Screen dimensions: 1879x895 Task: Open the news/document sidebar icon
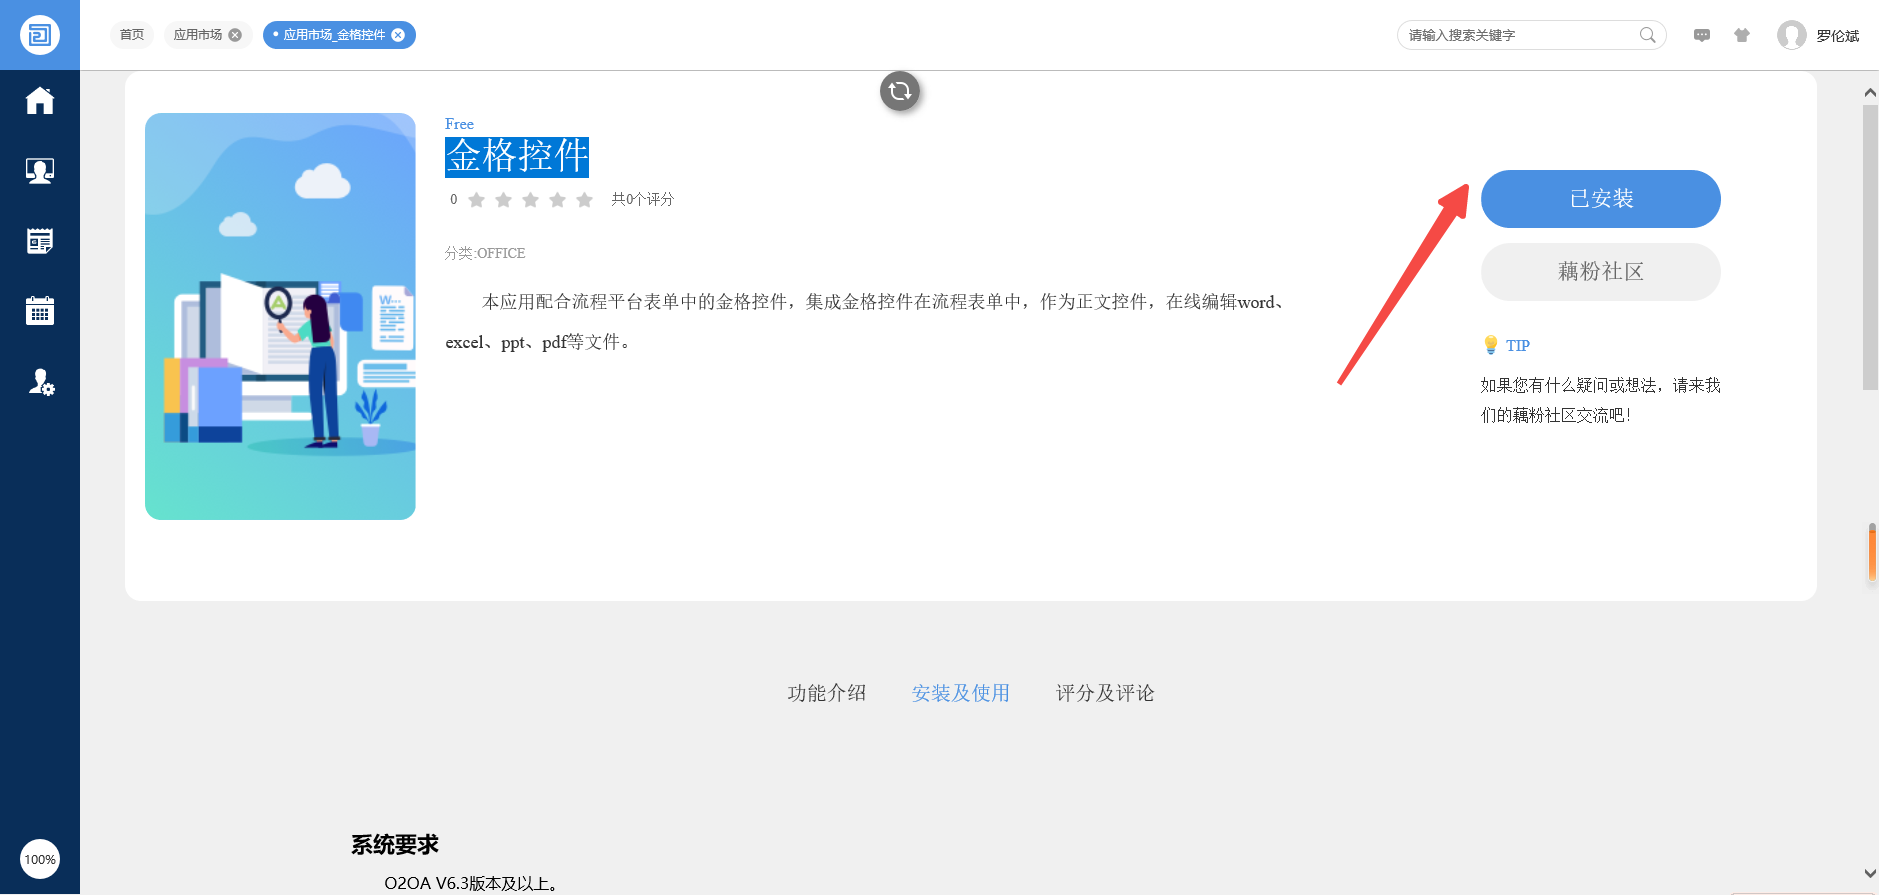click(x=40, y=241)
